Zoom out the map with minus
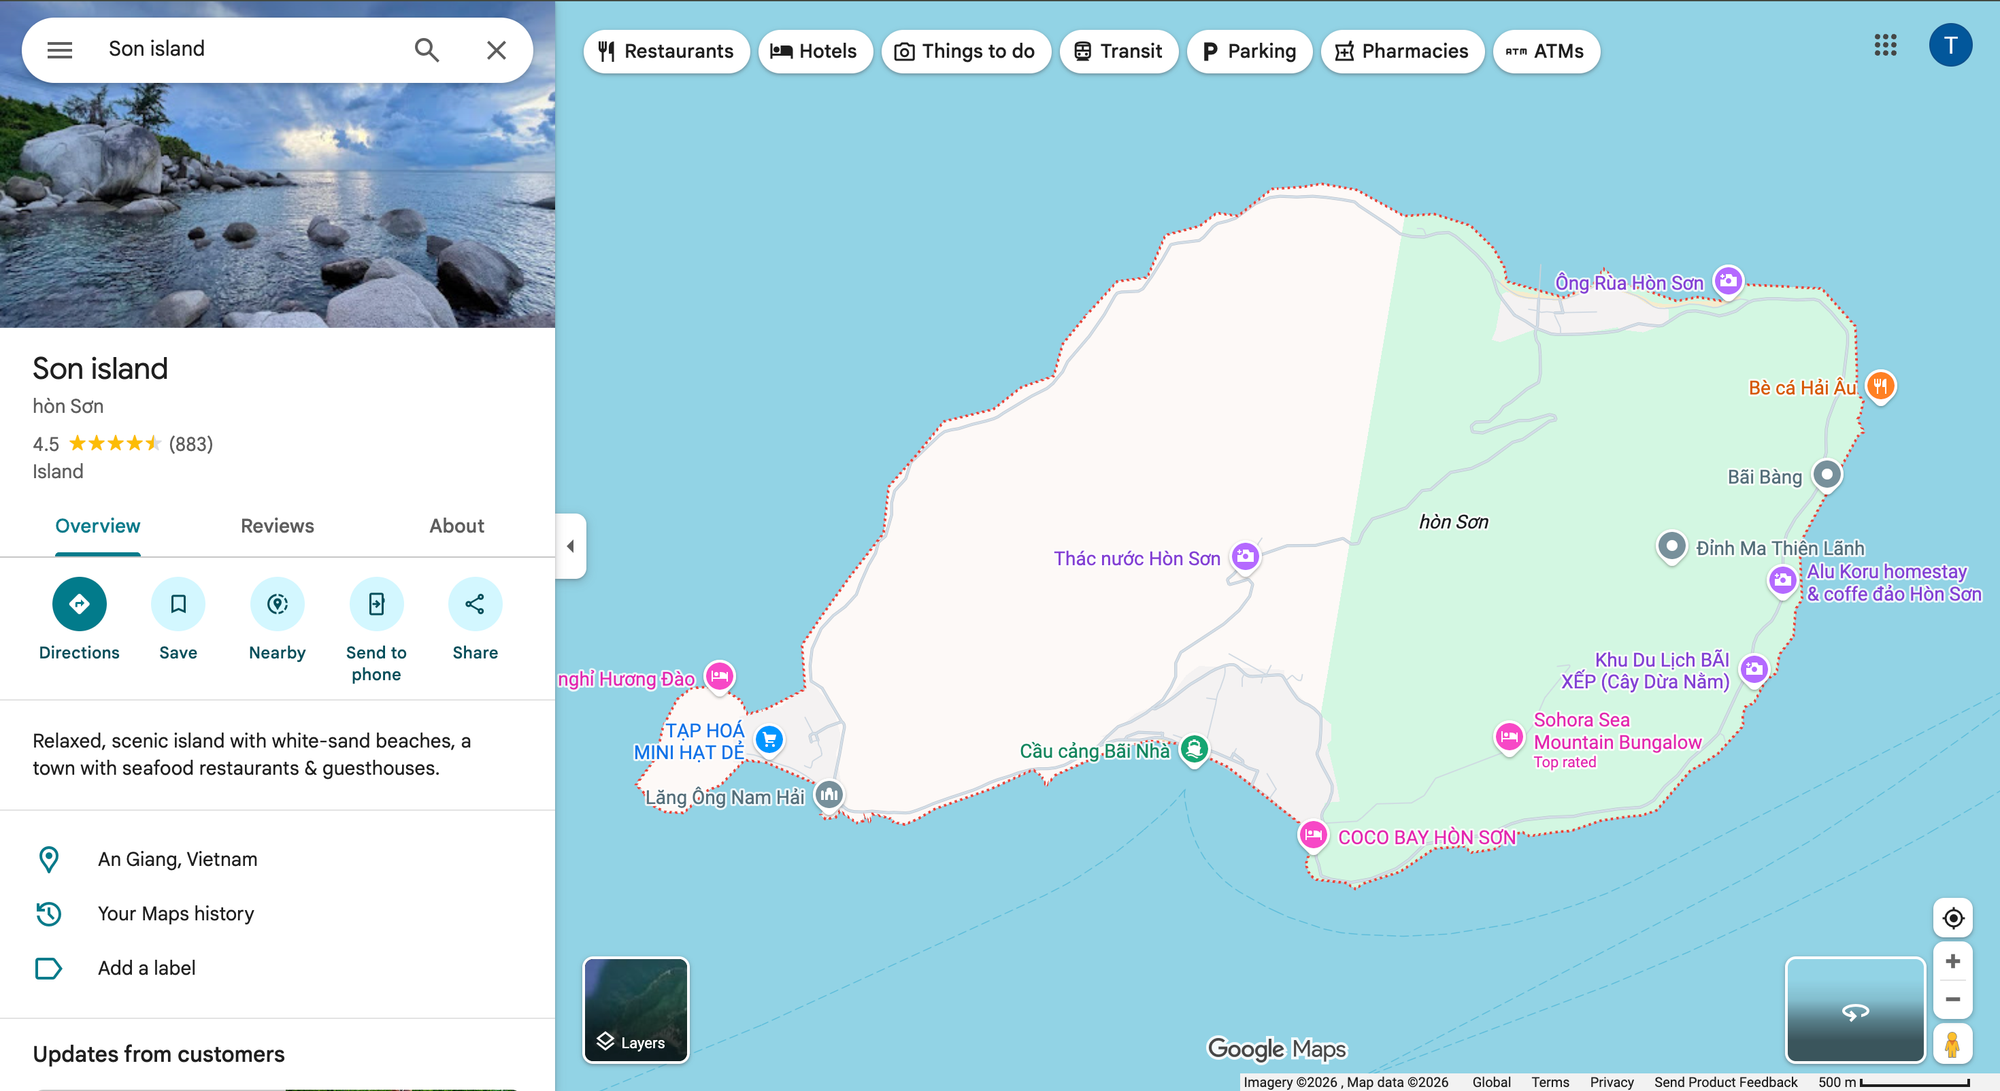2000x1091 pixels. coord(1952,999)
